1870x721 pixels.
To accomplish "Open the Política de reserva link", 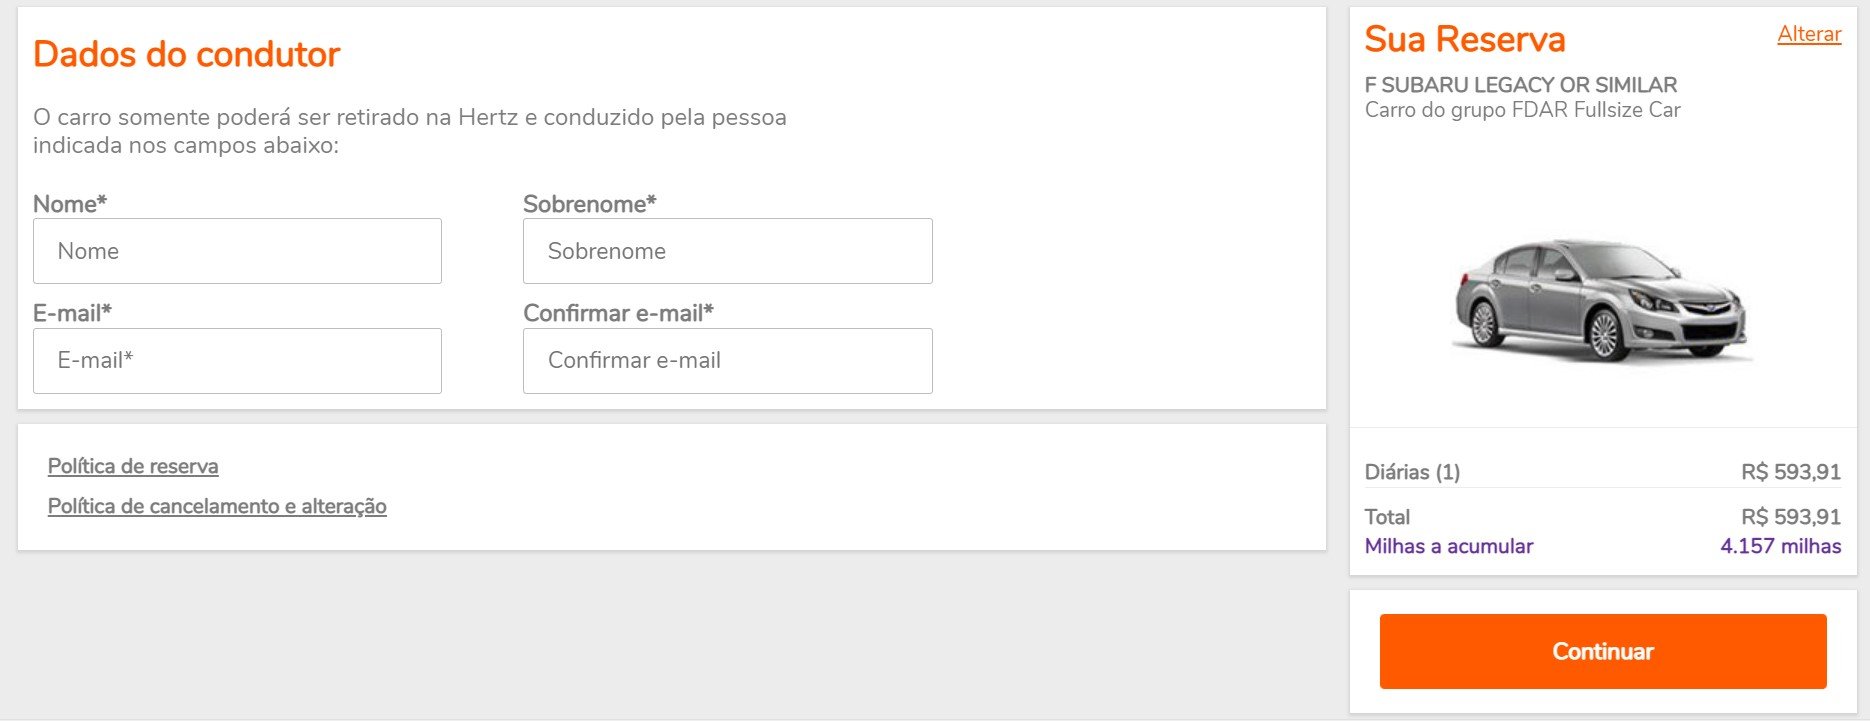I will [133, 466].
